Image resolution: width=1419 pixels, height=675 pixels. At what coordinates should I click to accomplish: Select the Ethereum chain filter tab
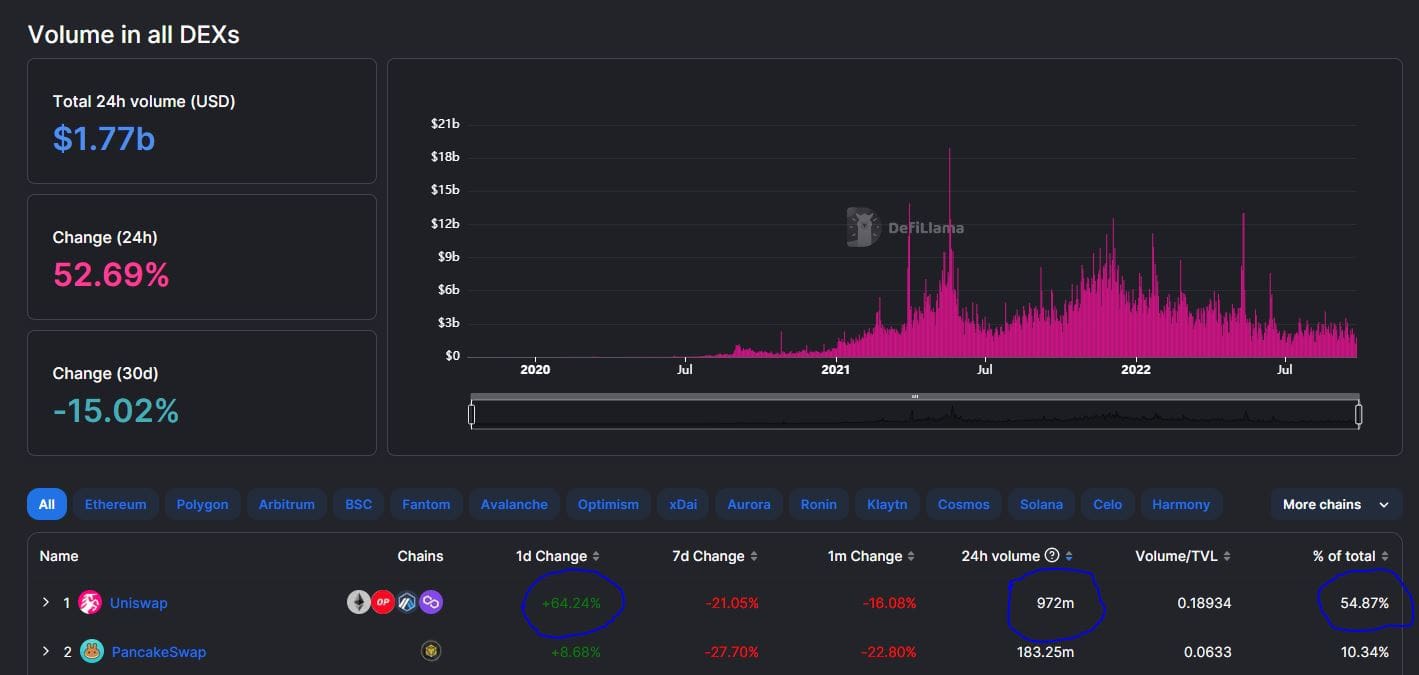115,505
